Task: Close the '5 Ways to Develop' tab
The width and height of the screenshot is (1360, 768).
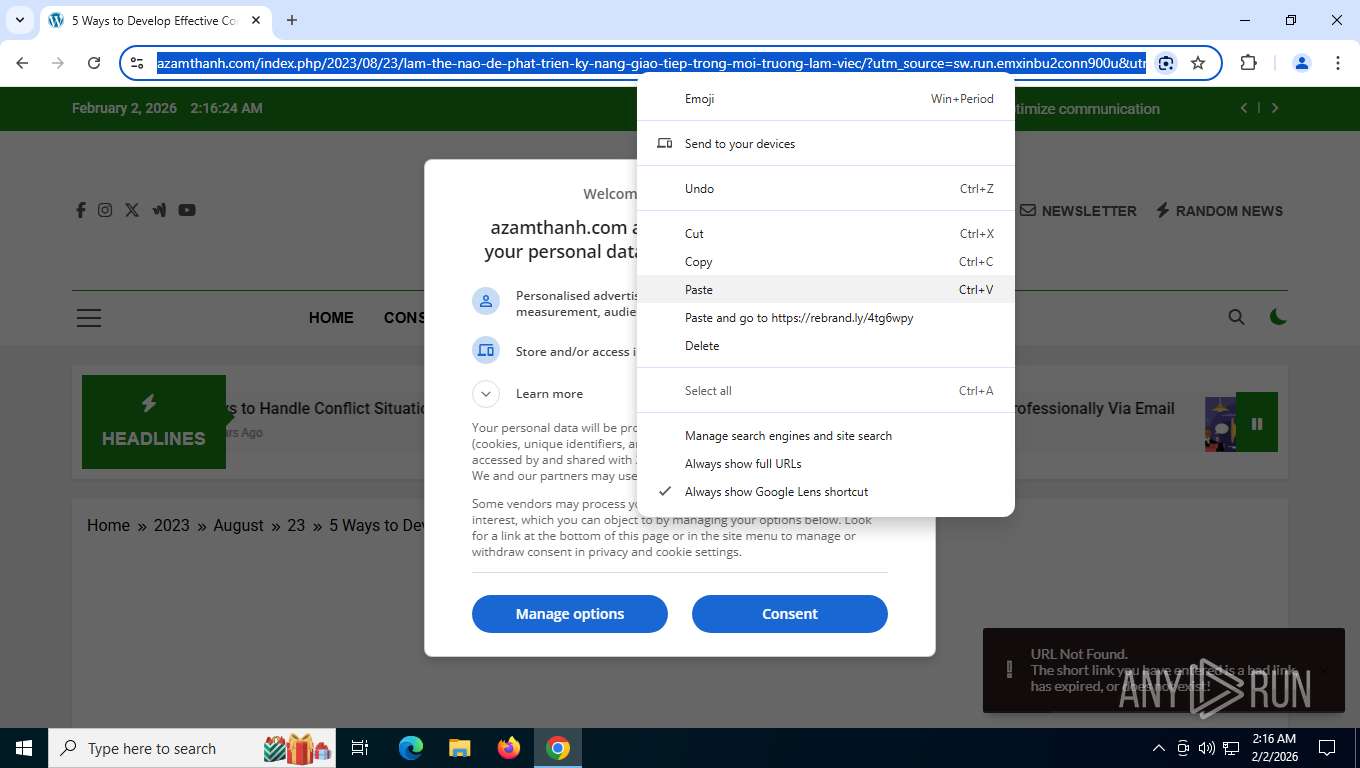Action: [x=256, y=20]
